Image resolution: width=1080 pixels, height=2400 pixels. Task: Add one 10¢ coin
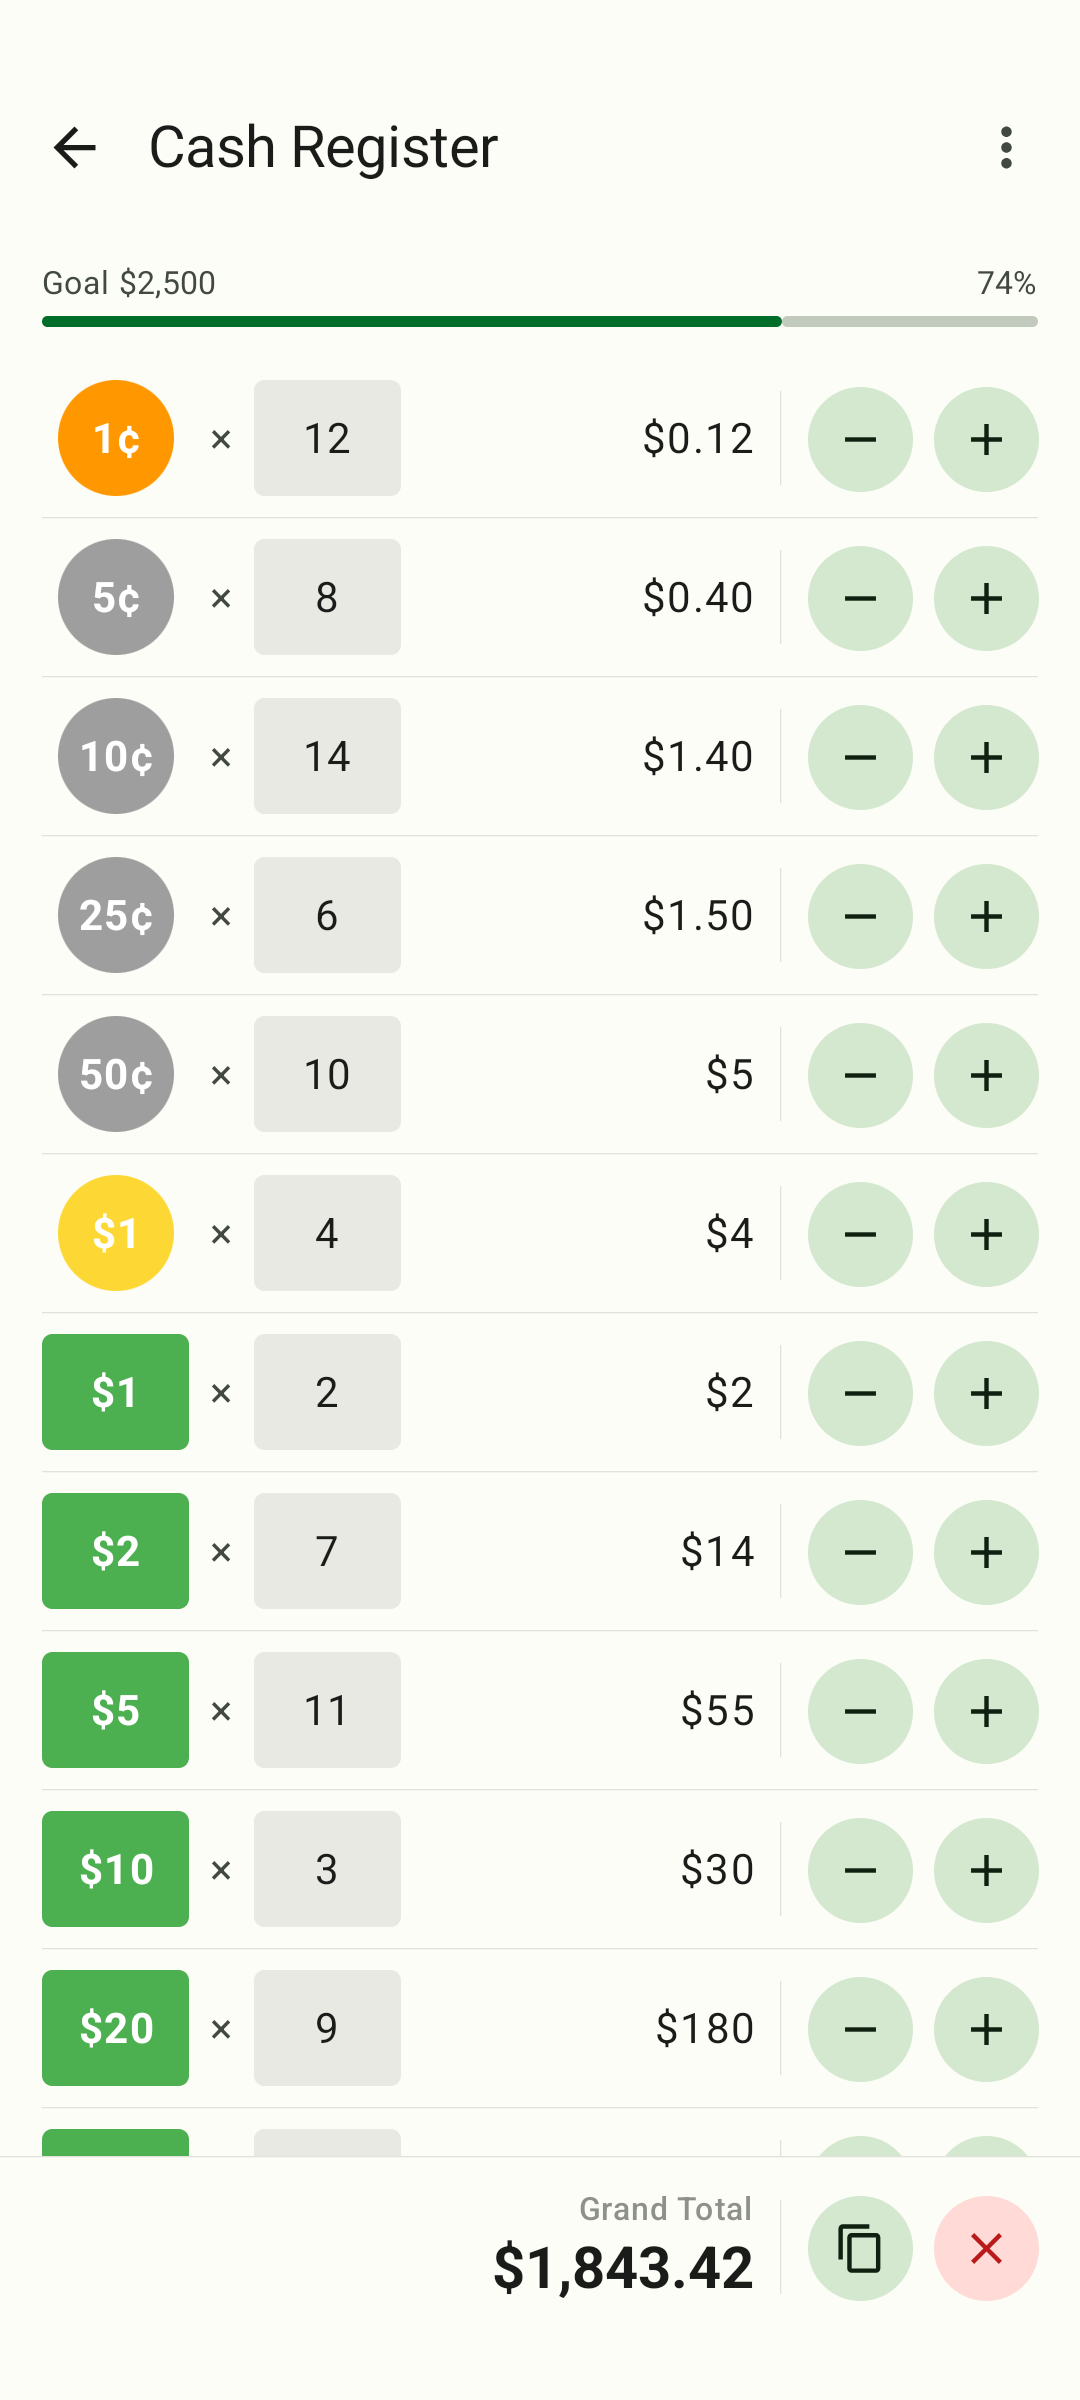click(986, 757)
